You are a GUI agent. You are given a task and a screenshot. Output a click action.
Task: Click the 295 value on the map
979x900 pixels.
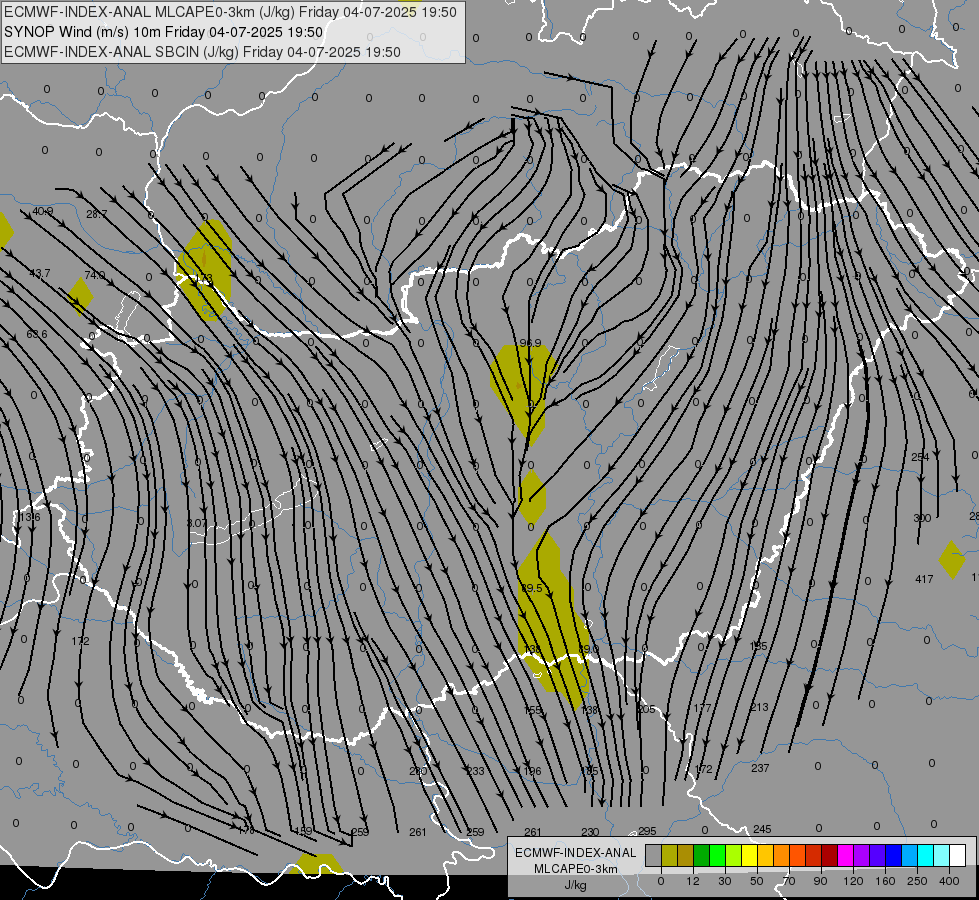tap(647, 831)
